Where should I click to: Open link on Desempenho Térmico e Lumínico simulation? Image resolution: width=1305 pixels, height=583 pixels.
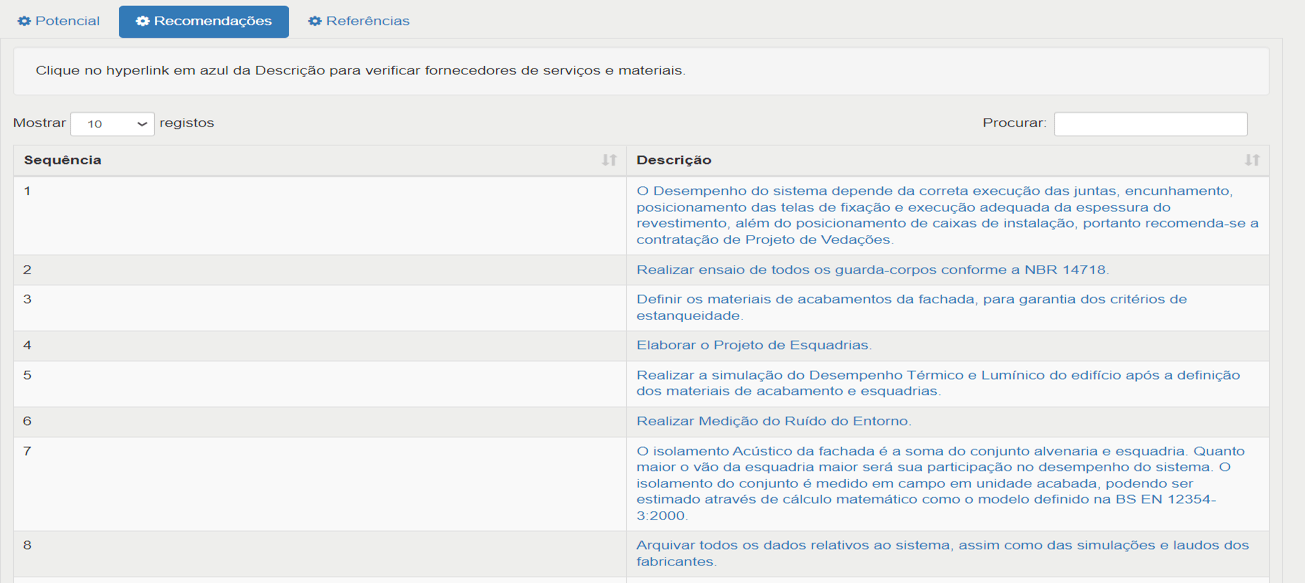[x=938, y=383]
